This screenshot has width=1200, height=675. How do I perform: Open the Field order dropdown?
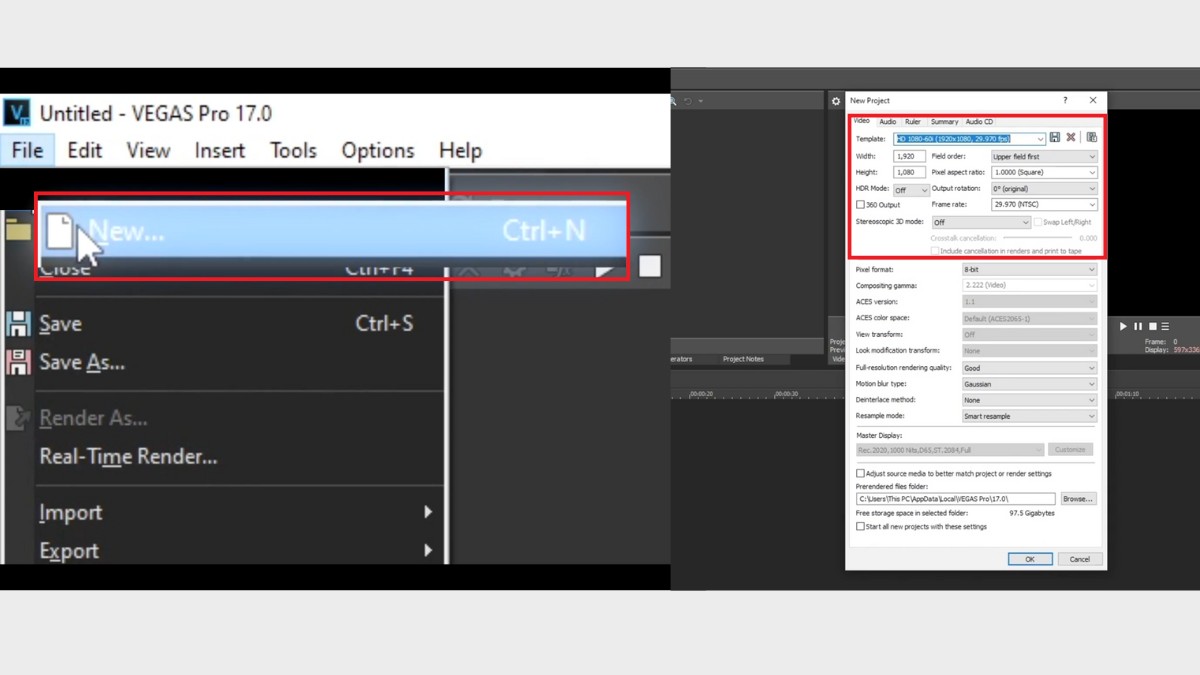[x=1043, y=157]
